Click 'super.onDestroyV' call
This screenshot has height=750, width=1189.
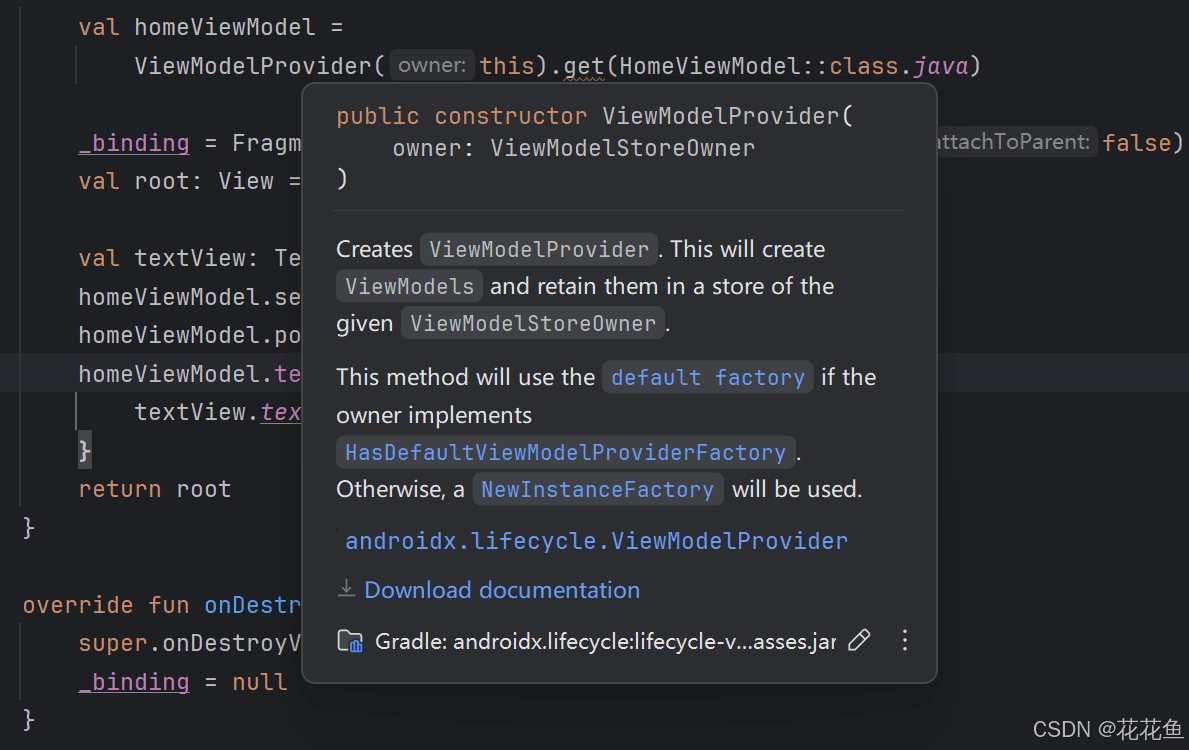coord(190,643)
